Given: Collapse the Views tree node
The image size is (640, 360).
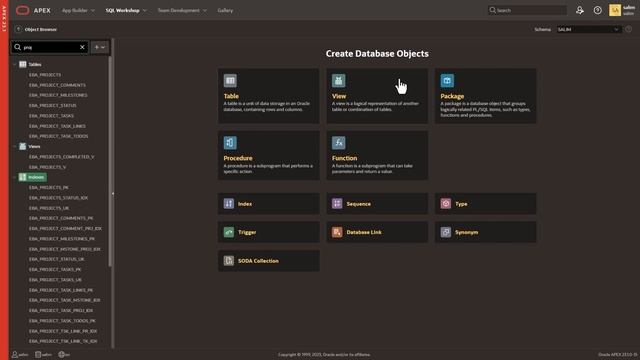Looking at the screenshot, I should click(x=15, y=146).
